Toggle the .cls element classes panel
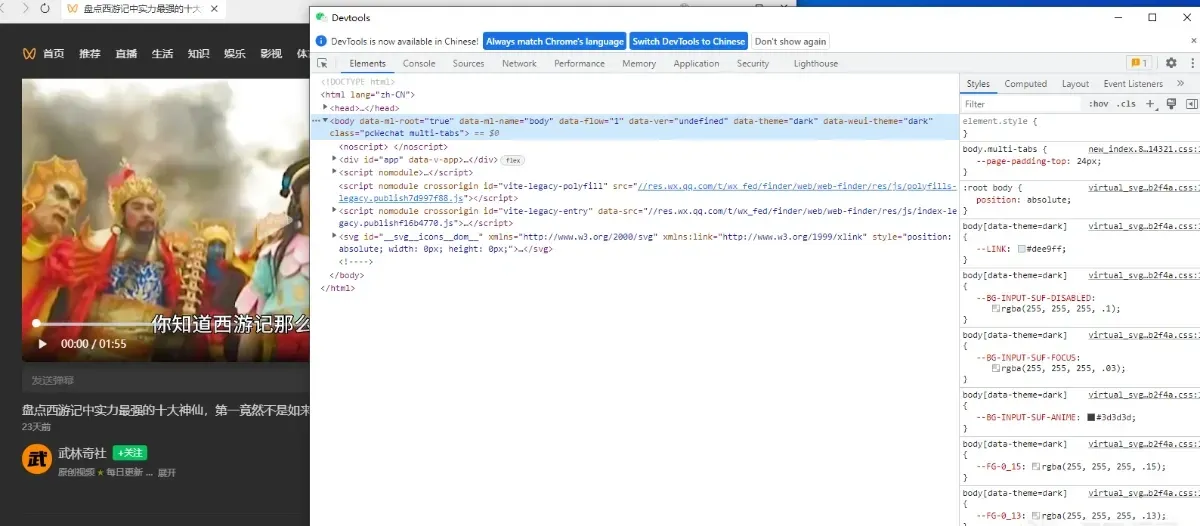This screenshot has width=1200, height=526. [1126, 104]
